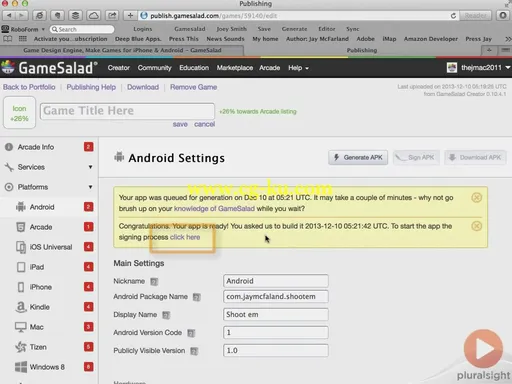This screenshot has width=512, height=384.
Task: Open the thejmac2011 account dropdown
Action: (479, 68)
